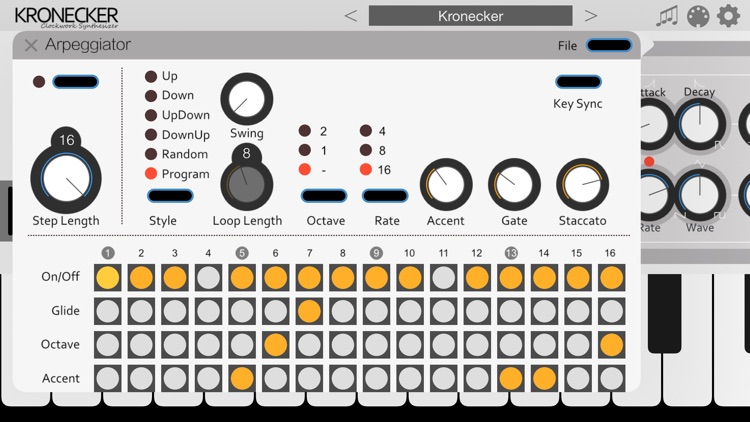750x422 pixels.
Task: Click the Step Length knob
Action: pyautogui.click(x=66, y=178)
